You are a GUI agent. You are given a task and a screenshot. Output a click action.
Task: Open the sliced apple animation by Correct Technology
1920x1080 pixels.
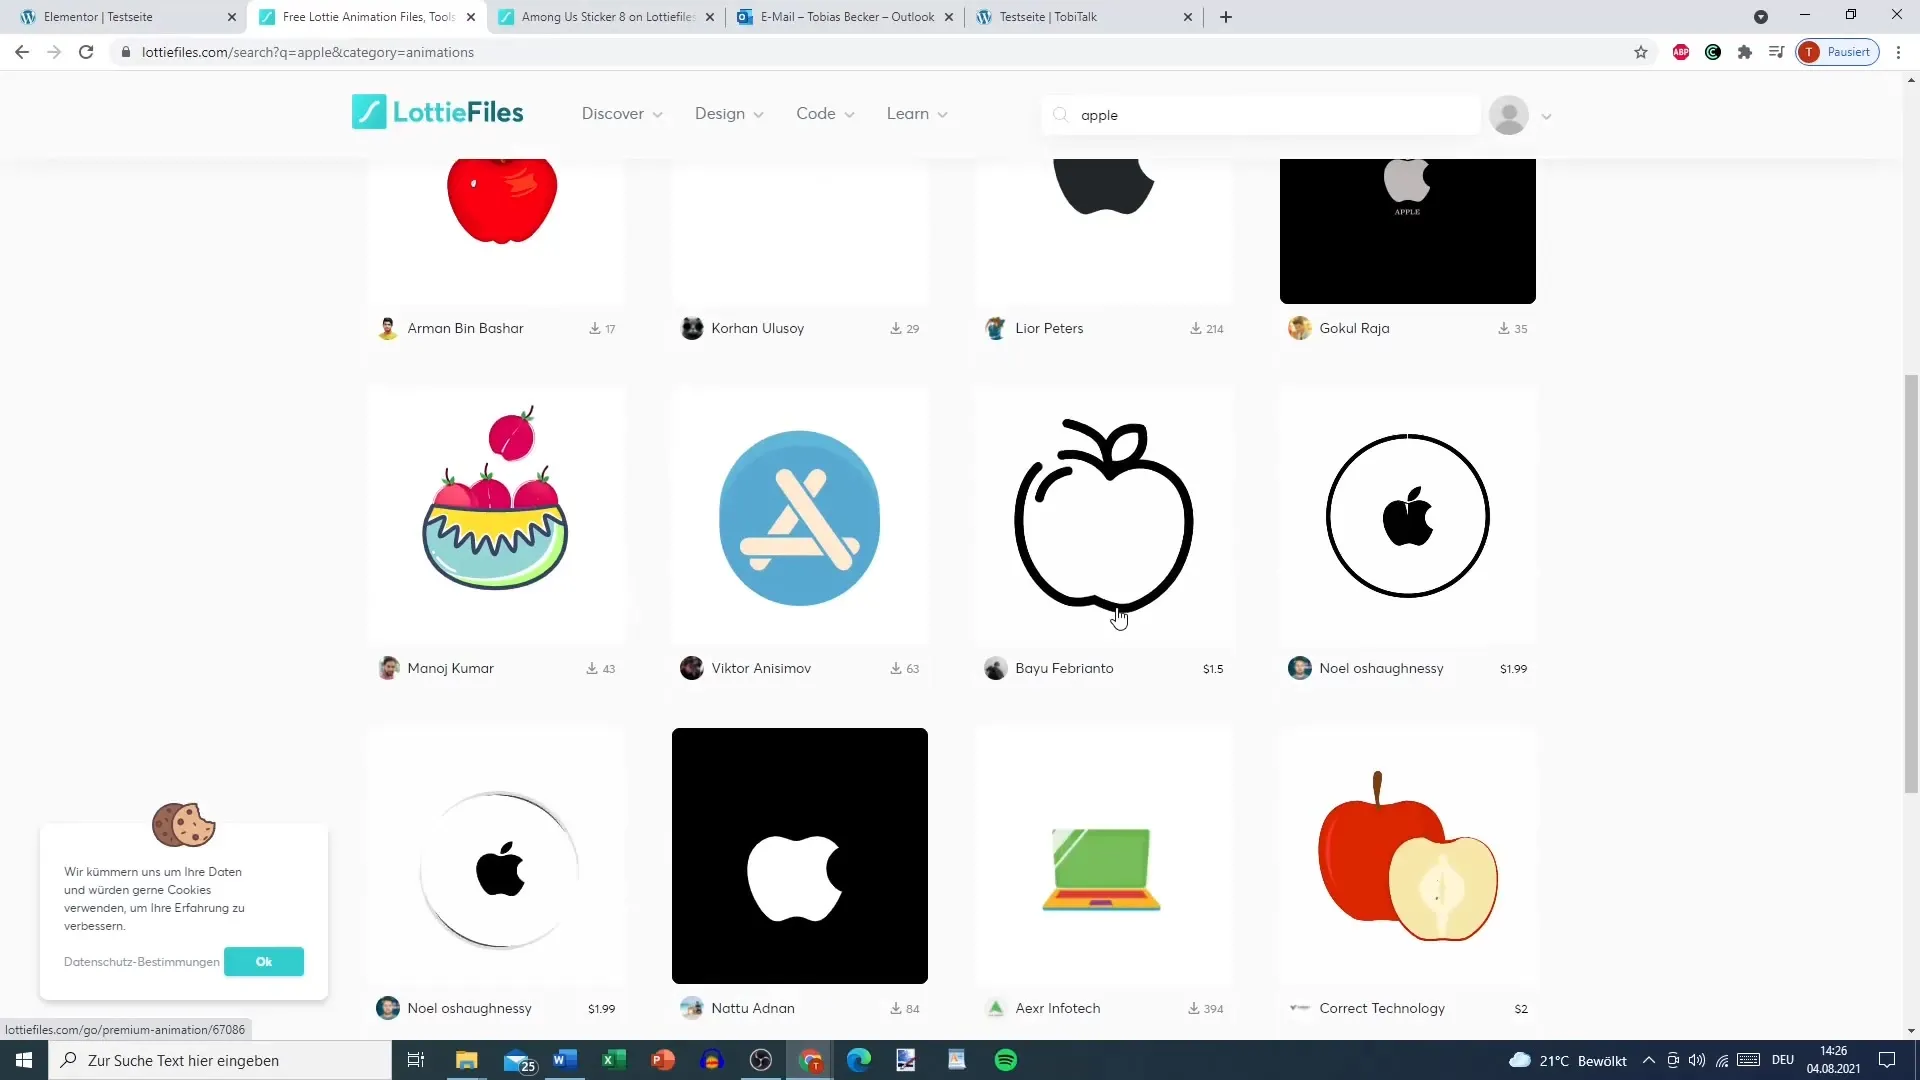[1408, 856]
